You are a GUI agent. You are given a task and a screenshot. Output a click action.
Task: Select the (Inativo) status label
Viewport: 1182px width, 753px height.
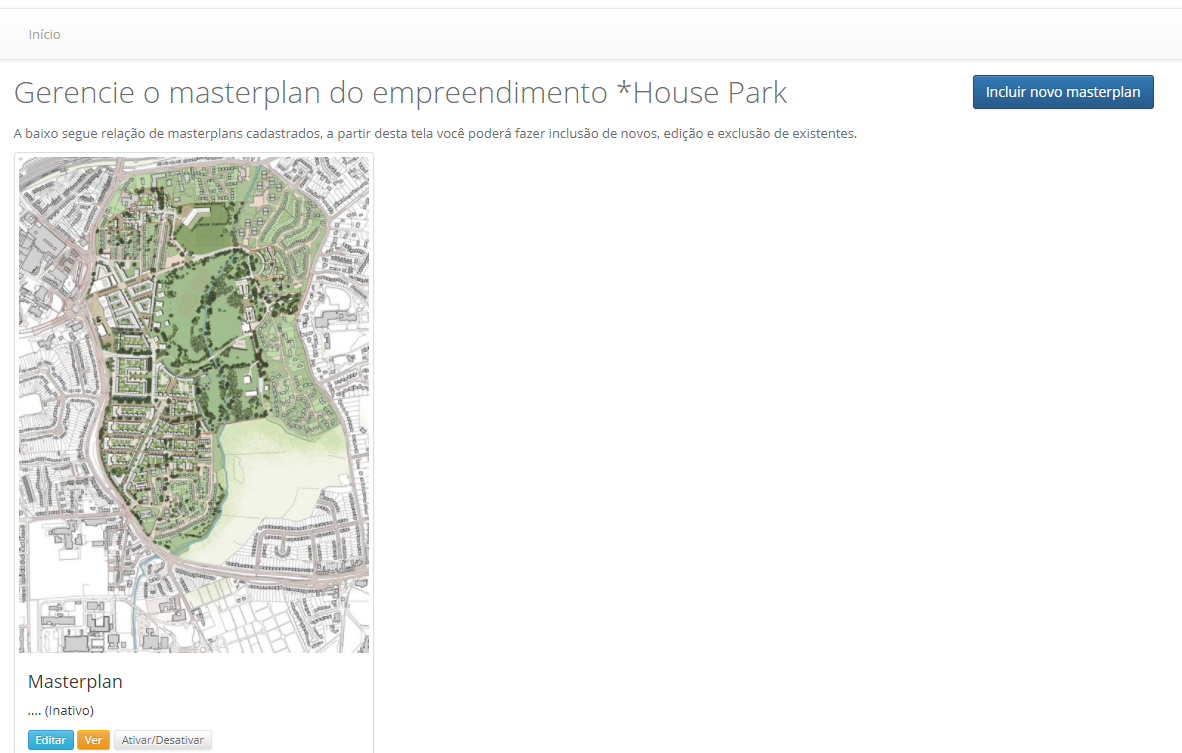[69, 711]
